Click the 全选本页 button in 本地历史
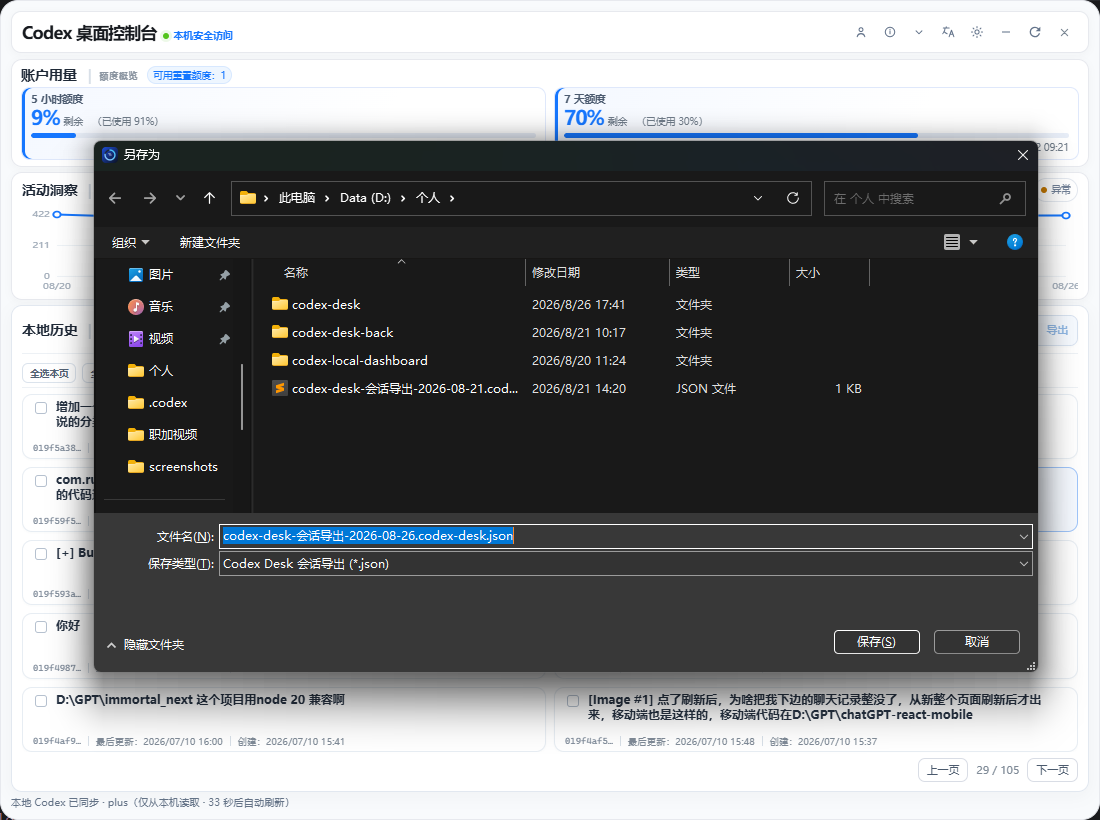Screen dimensions: 1100x820 pyautogui.click(x=49, y=373)
